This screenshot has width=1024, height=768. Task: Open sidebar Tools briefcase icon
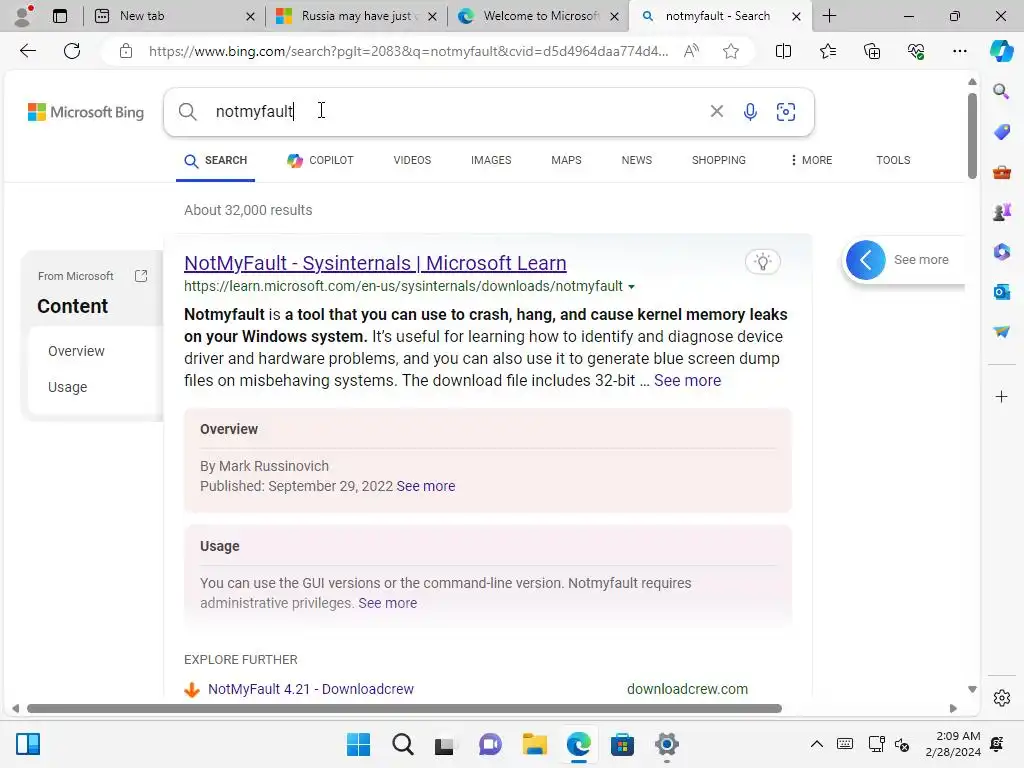pos(1001,172)
